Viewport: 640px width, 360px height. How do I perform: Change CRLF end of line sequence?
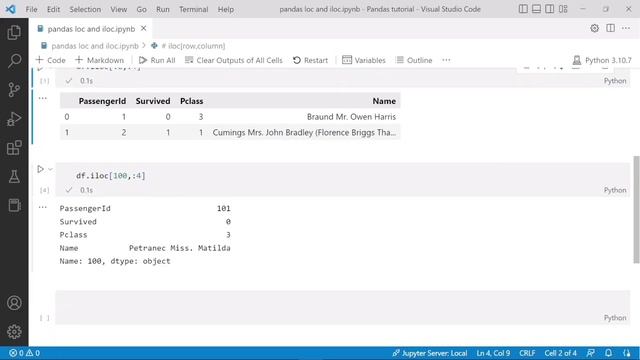click(x=527, y=353)
